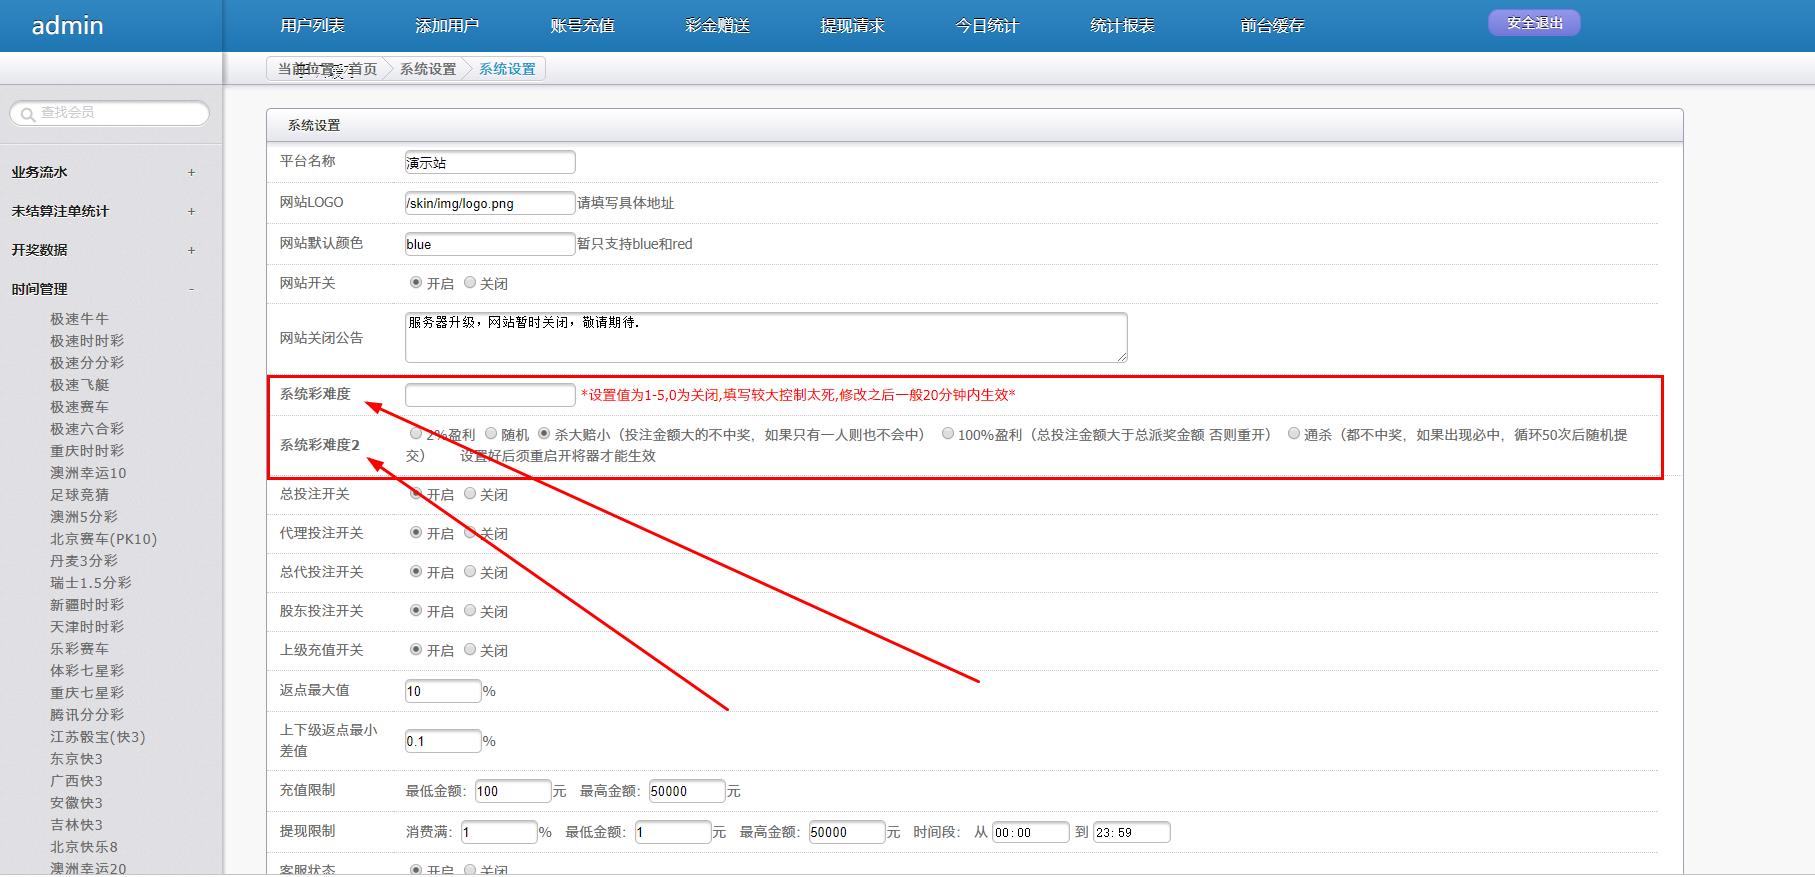This screenshot has width=1815, height=877.
Task: Click the 安全退出 logout button
Action: point(1533,23)
